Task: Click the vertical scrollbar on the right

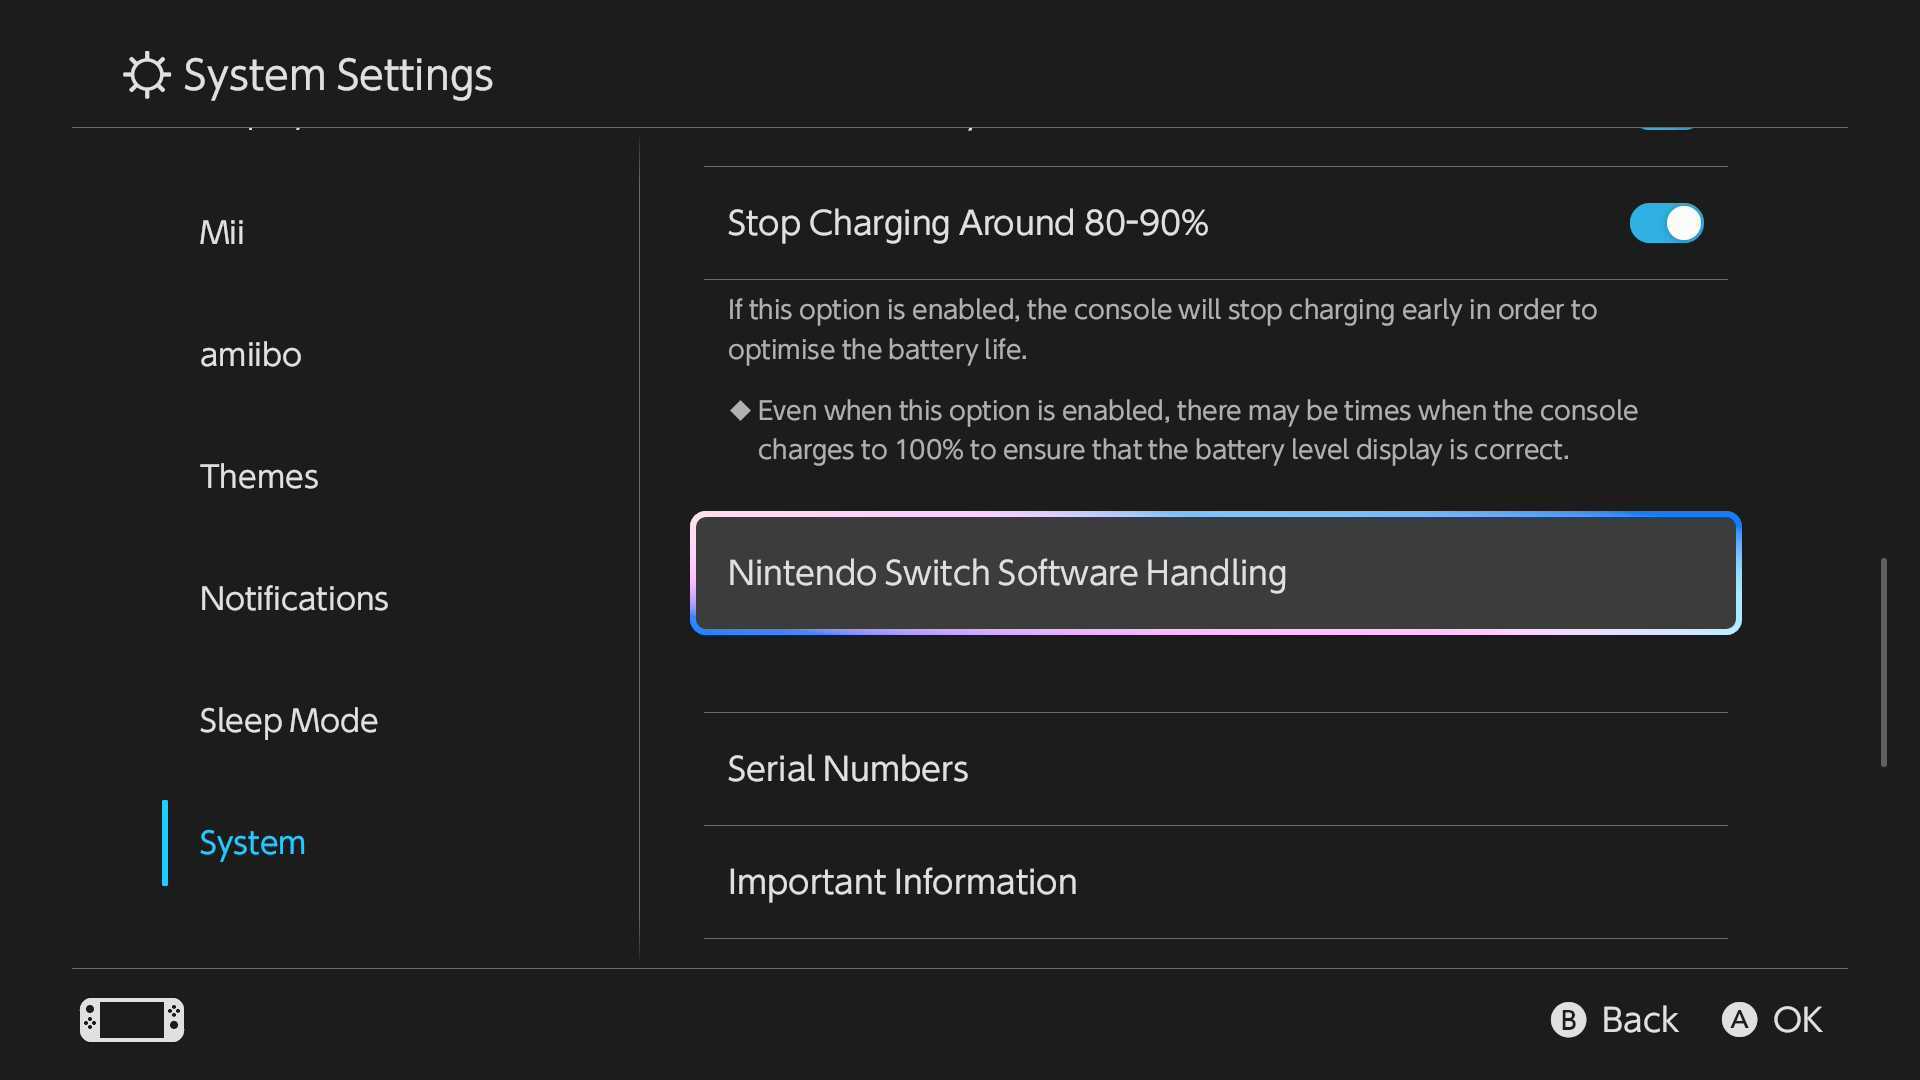Action: click(1883, 662)
